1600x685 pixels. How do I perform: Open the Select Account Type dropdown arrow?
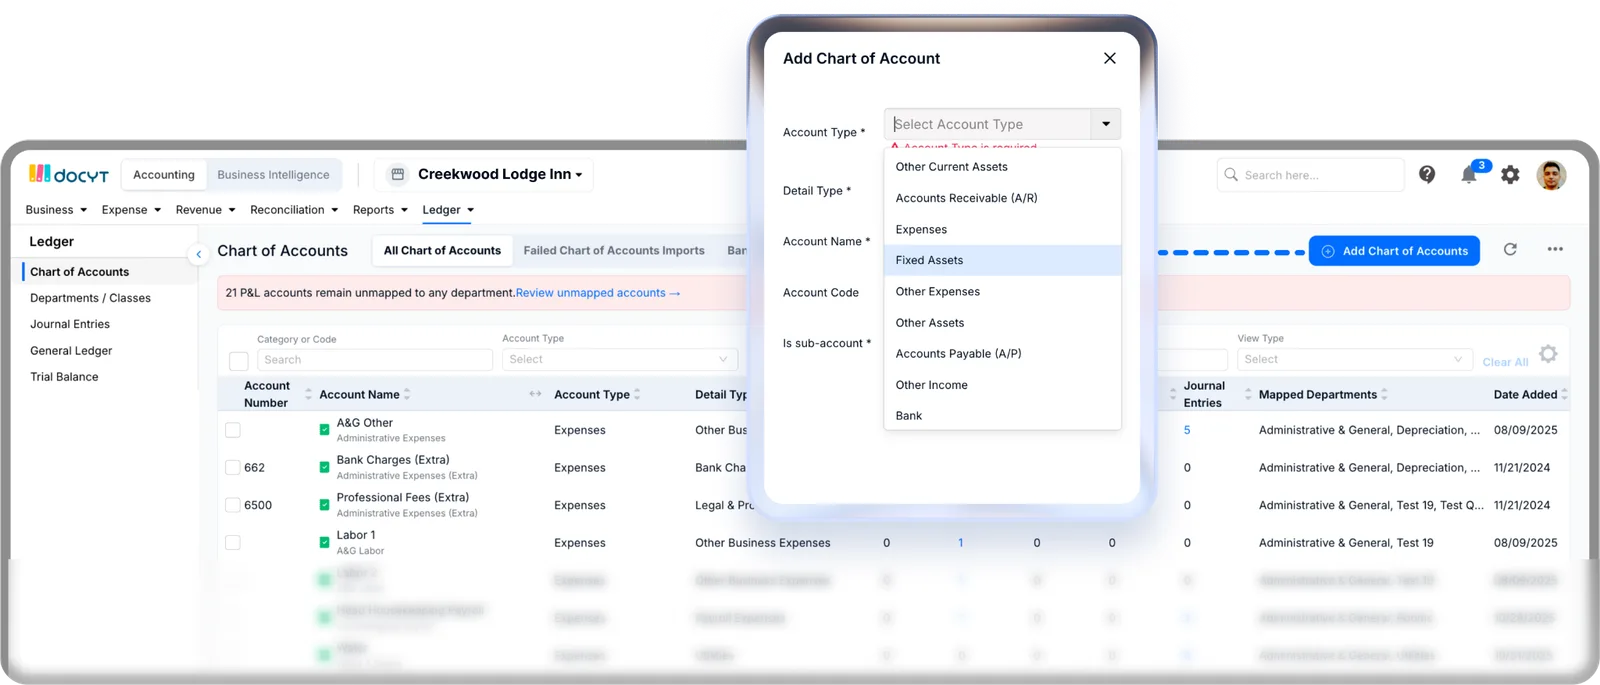(x=1106, y=124)
